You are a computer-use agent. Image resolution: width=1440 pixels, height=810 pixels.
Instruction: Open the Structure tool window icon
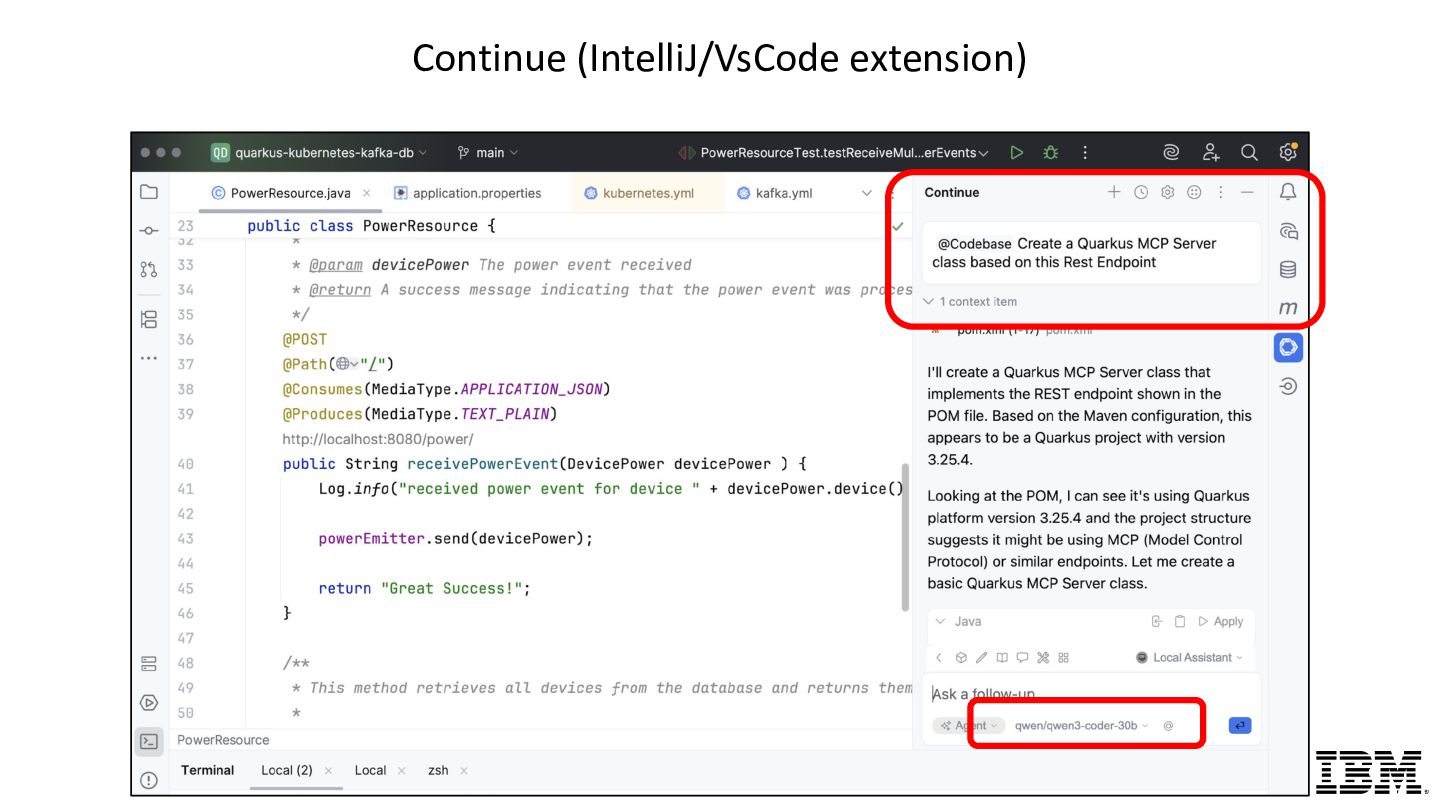click(149, 319)
